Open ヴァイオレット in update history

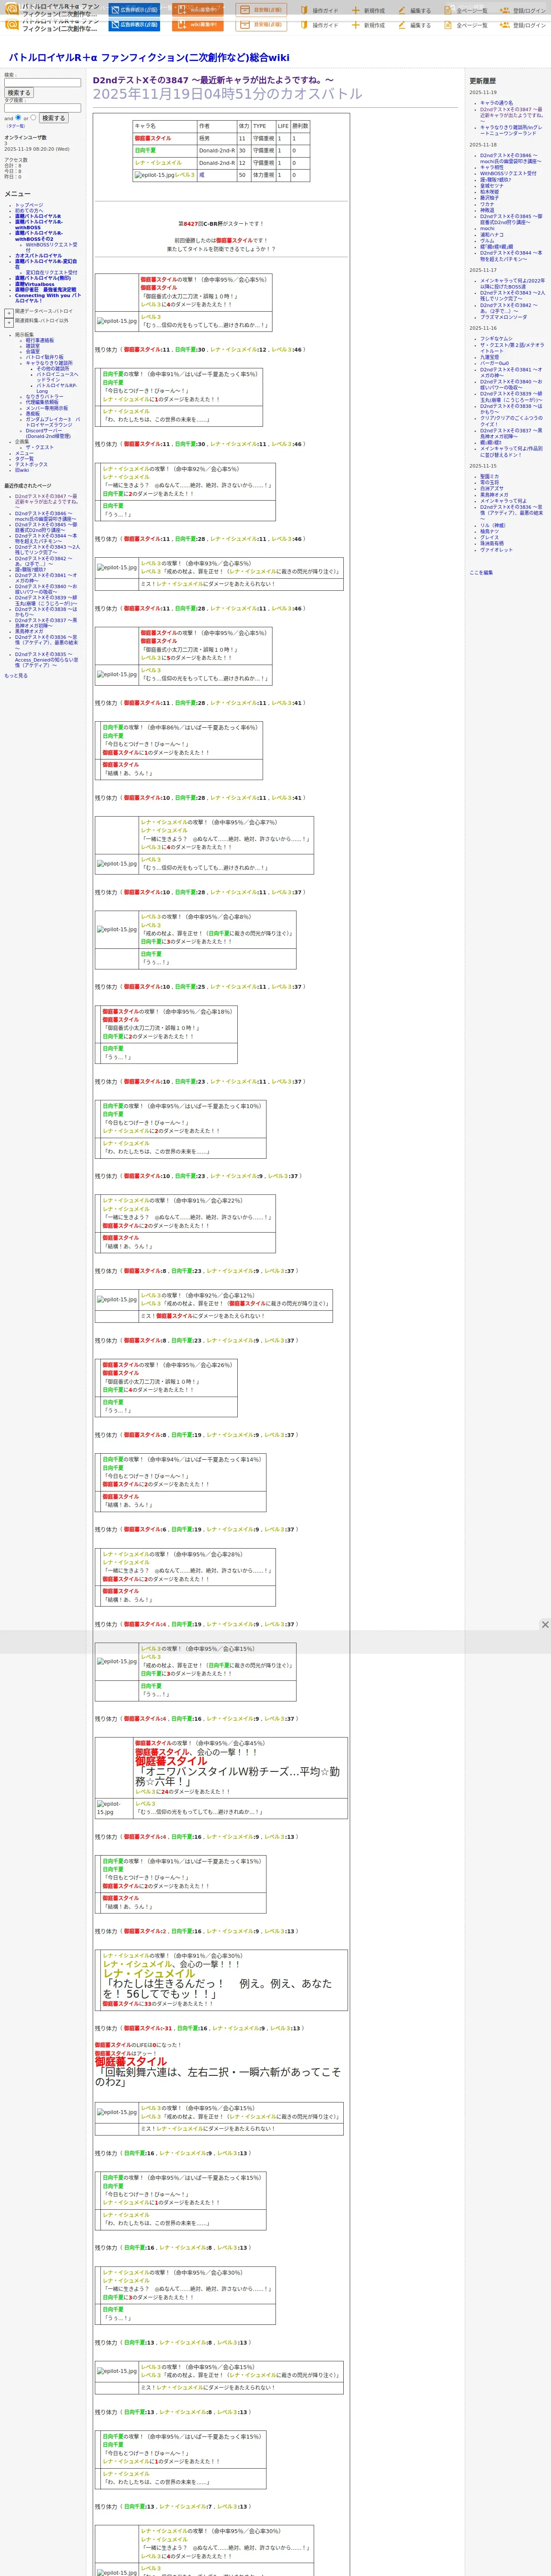click(x=496, y=550)
